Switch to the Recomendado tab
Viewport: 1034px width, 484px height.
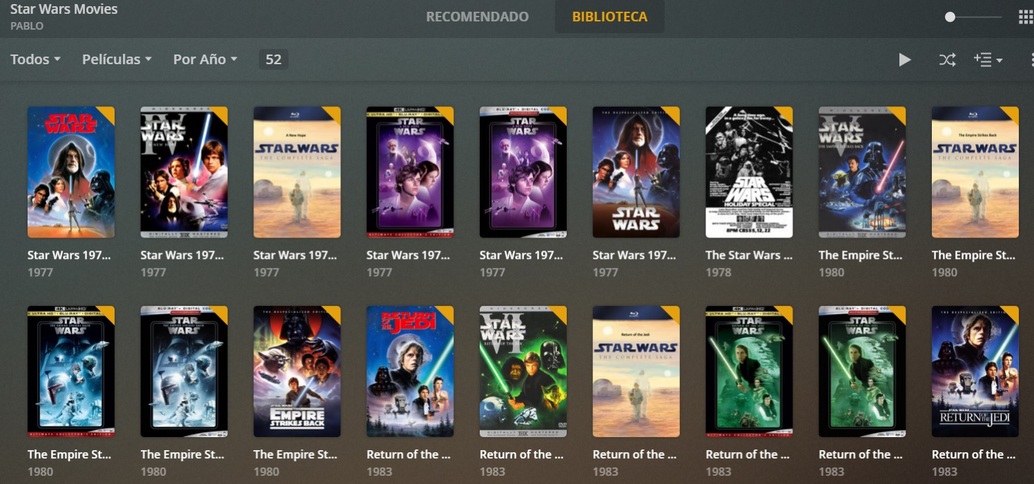click(477, 16)
